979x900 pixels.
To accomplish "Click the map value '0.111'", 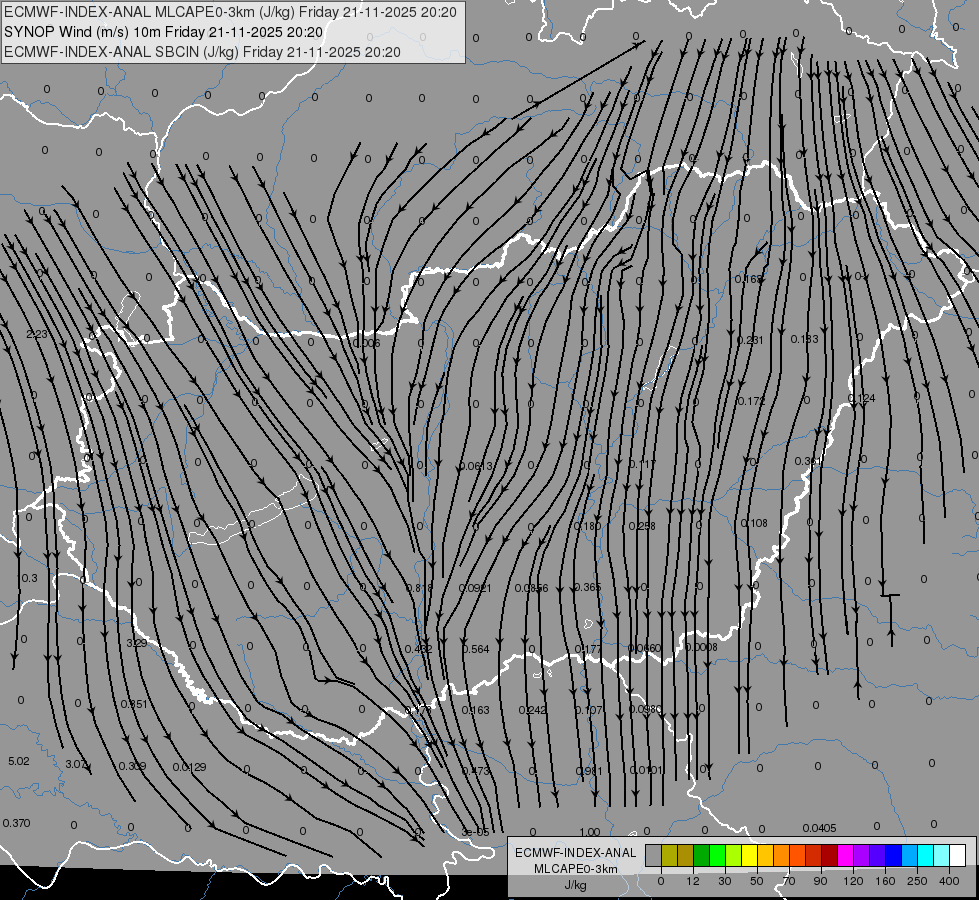I will 642,464.
